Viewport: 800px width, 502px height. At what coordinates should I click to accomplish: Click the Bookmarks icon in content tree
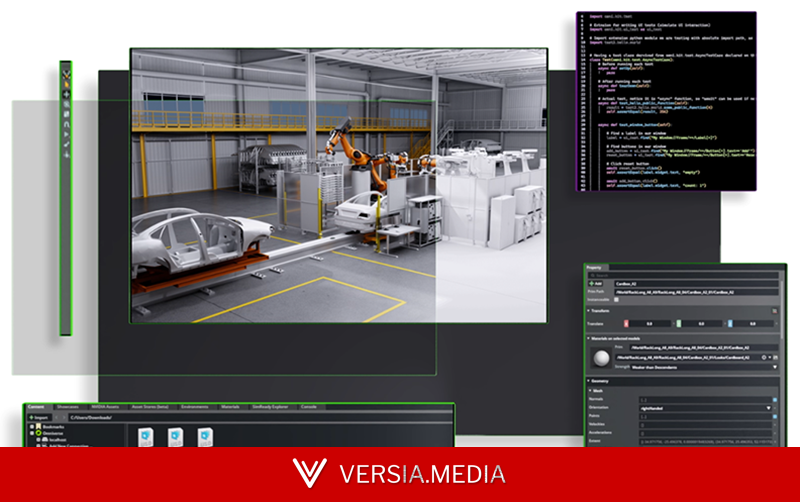tap(38, 426)
